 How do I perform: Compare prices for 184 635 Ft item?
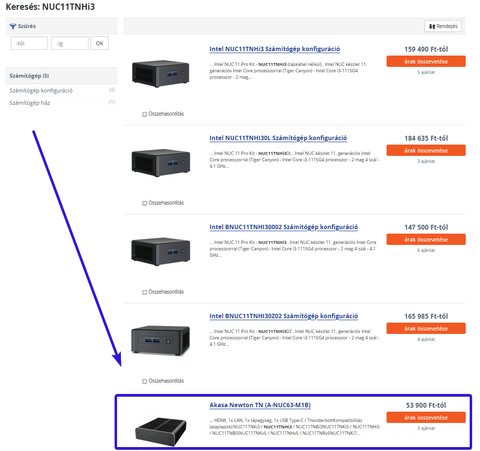pyautogui.click(x=426, y=150)
